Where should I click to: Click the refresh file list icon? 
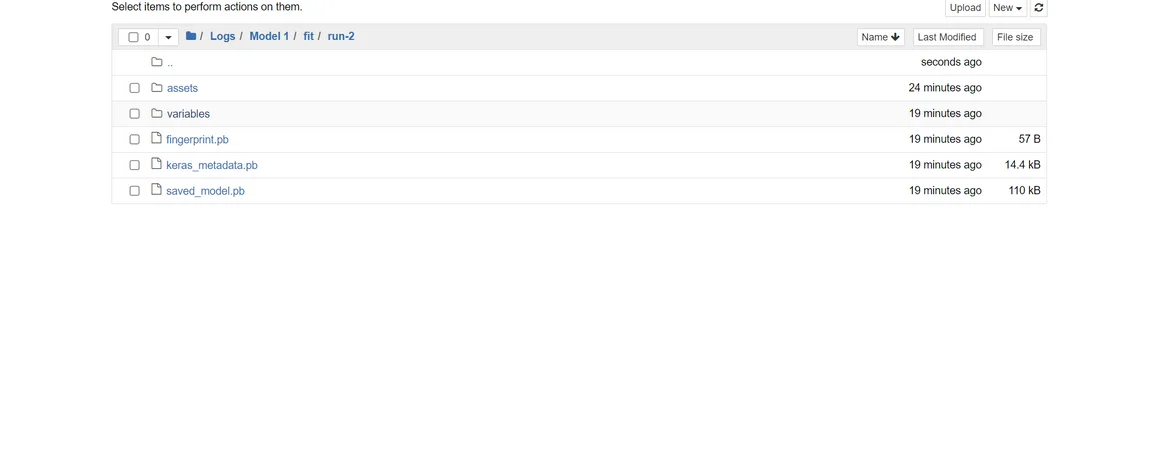coord(1039,8)
